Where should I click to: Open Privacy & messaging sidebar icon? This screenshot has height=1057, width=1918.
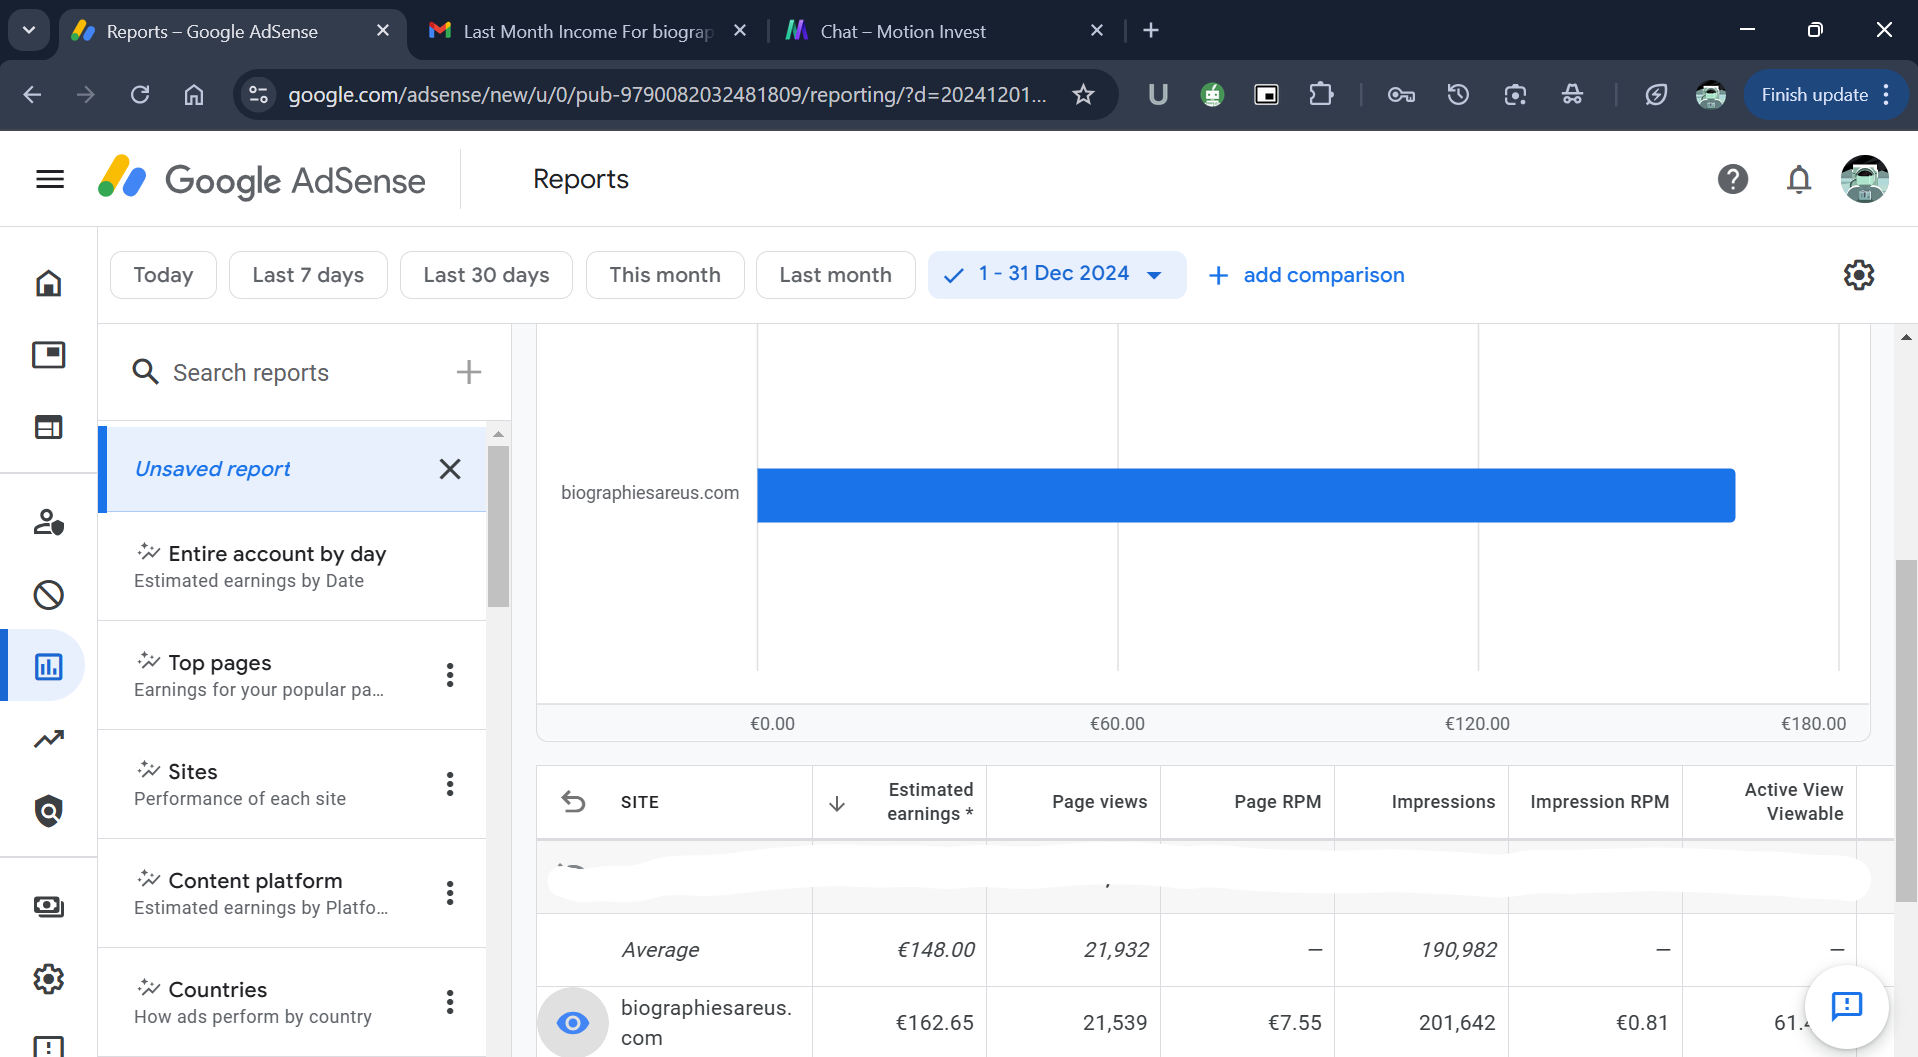pos(49,522)
